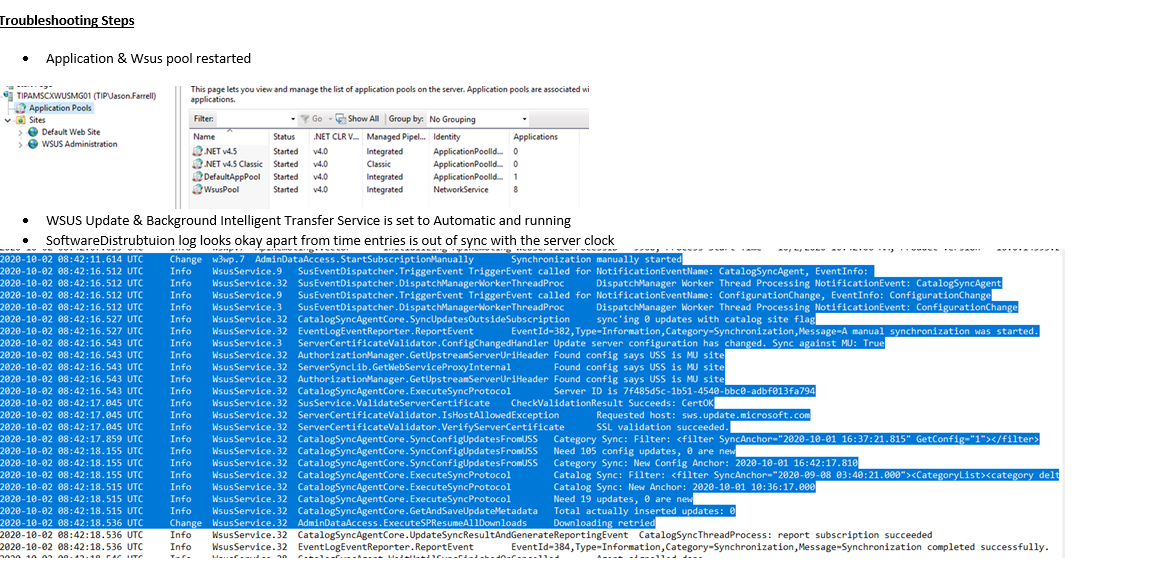This screenshot has width=1155, height=580.
Task: Select the Application Pools node in the sidebar
Action: (x=52, y=108)
